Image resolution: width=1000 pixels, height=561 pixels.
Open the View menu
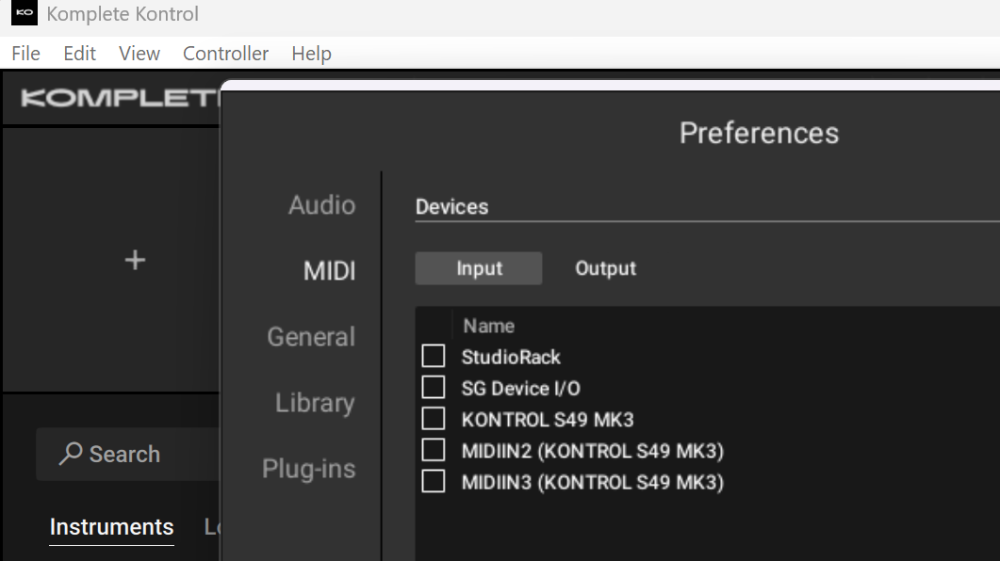[x=139, y=54]
